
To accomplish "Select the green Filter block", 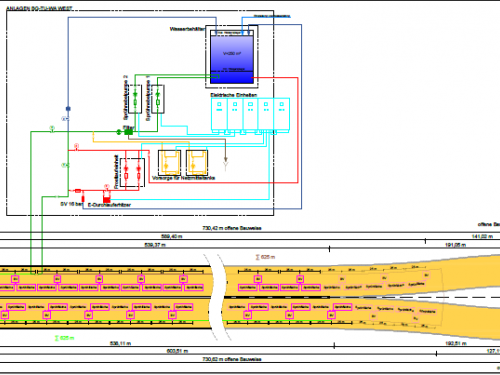I will point(128,132).
